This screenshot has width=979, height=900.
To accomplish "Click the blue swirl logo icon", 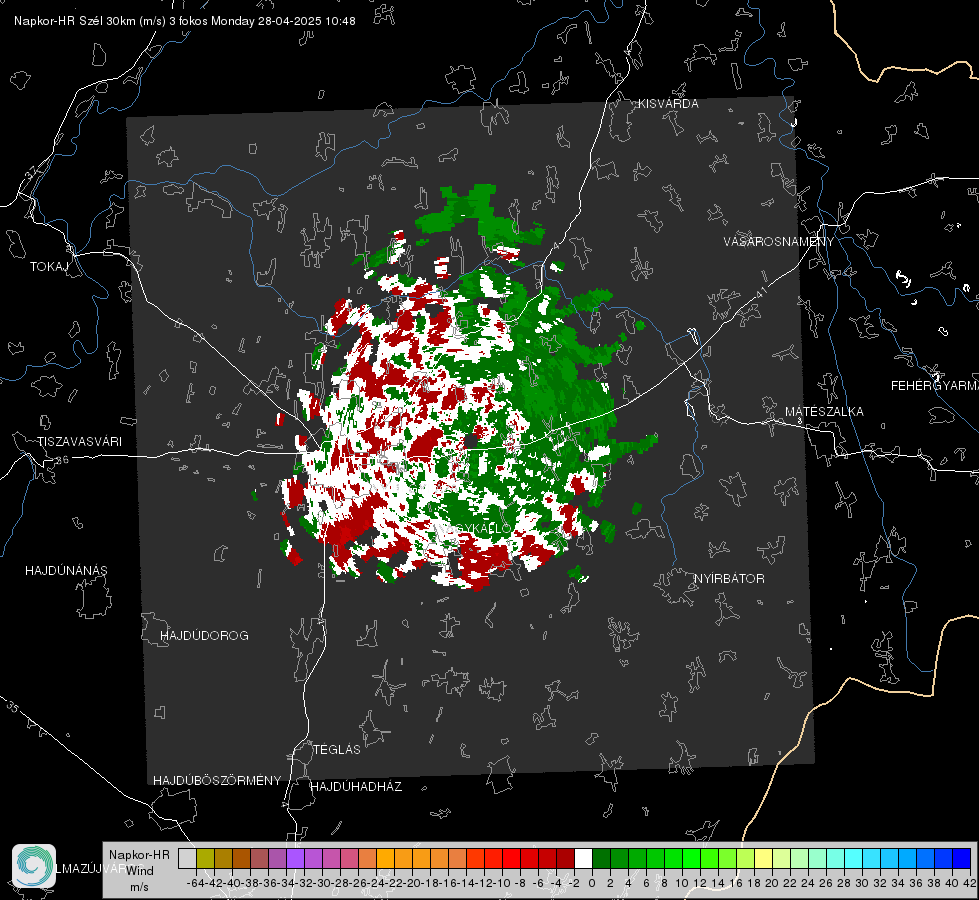I will click(x=34, y=866).
